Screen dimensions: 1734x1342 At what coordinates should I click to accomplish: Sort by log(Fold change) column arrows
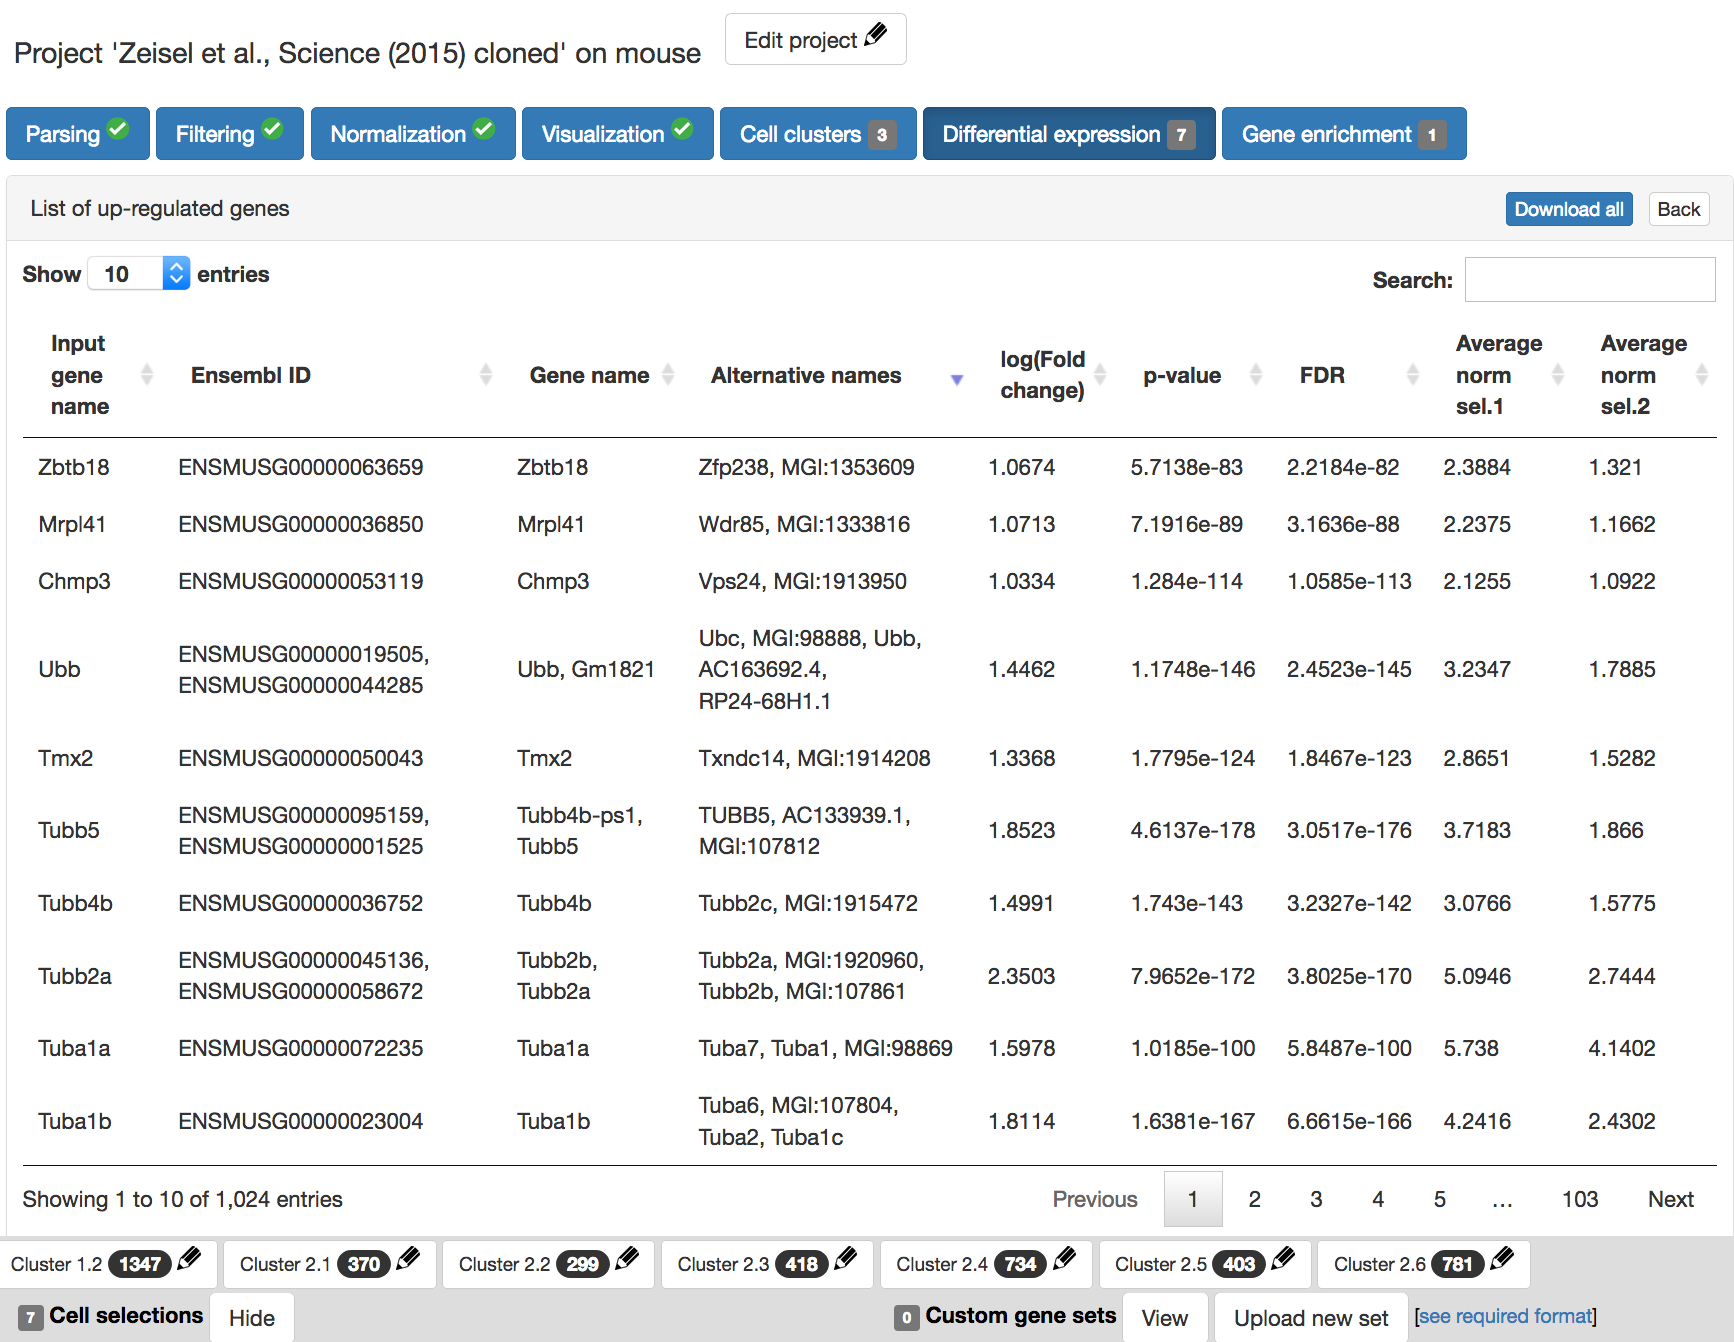1100,375
